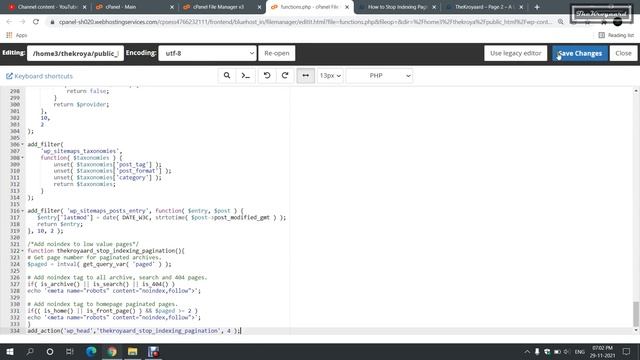This screenshot has height=360, width=640.
Task: Open the PHP language mode dropdown
Action: [379, 76]
